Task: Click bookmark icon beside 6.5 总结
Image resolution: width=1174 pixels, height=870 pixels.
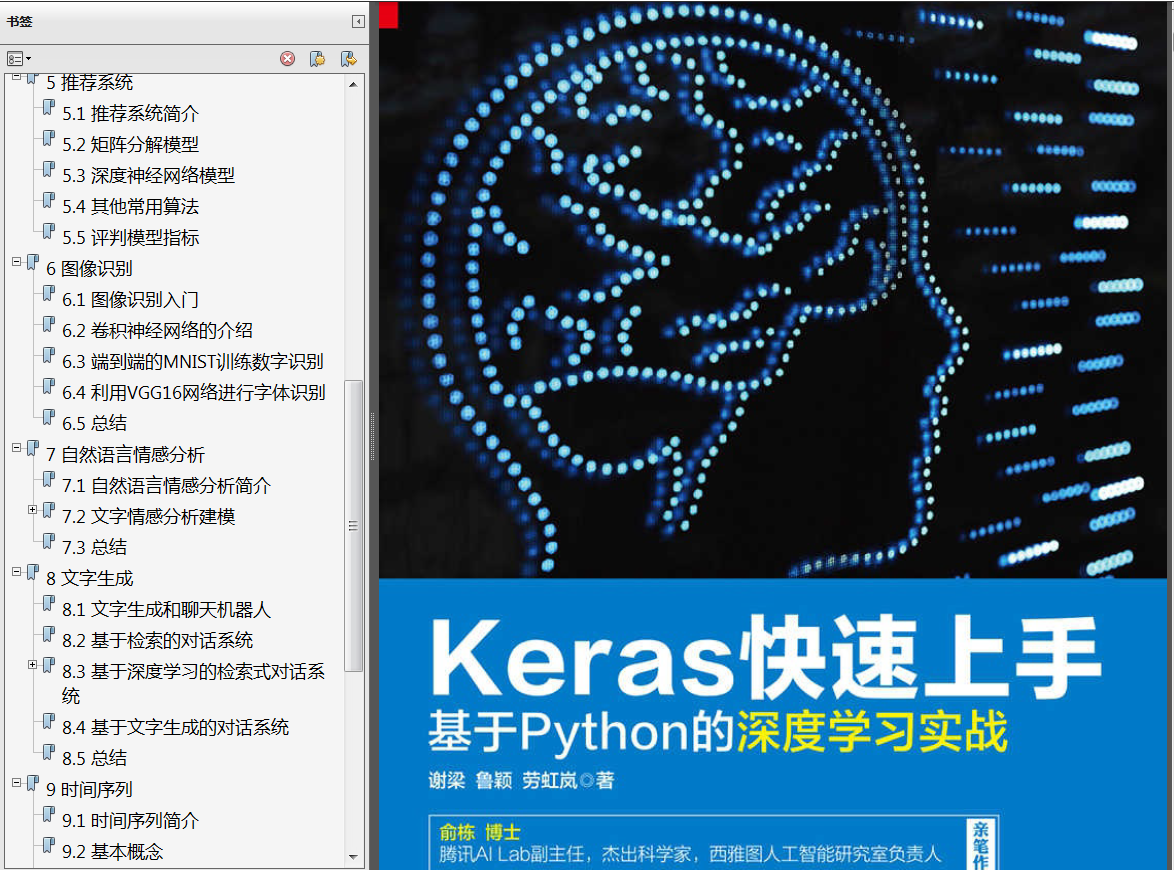Action: tap(49, 419)
